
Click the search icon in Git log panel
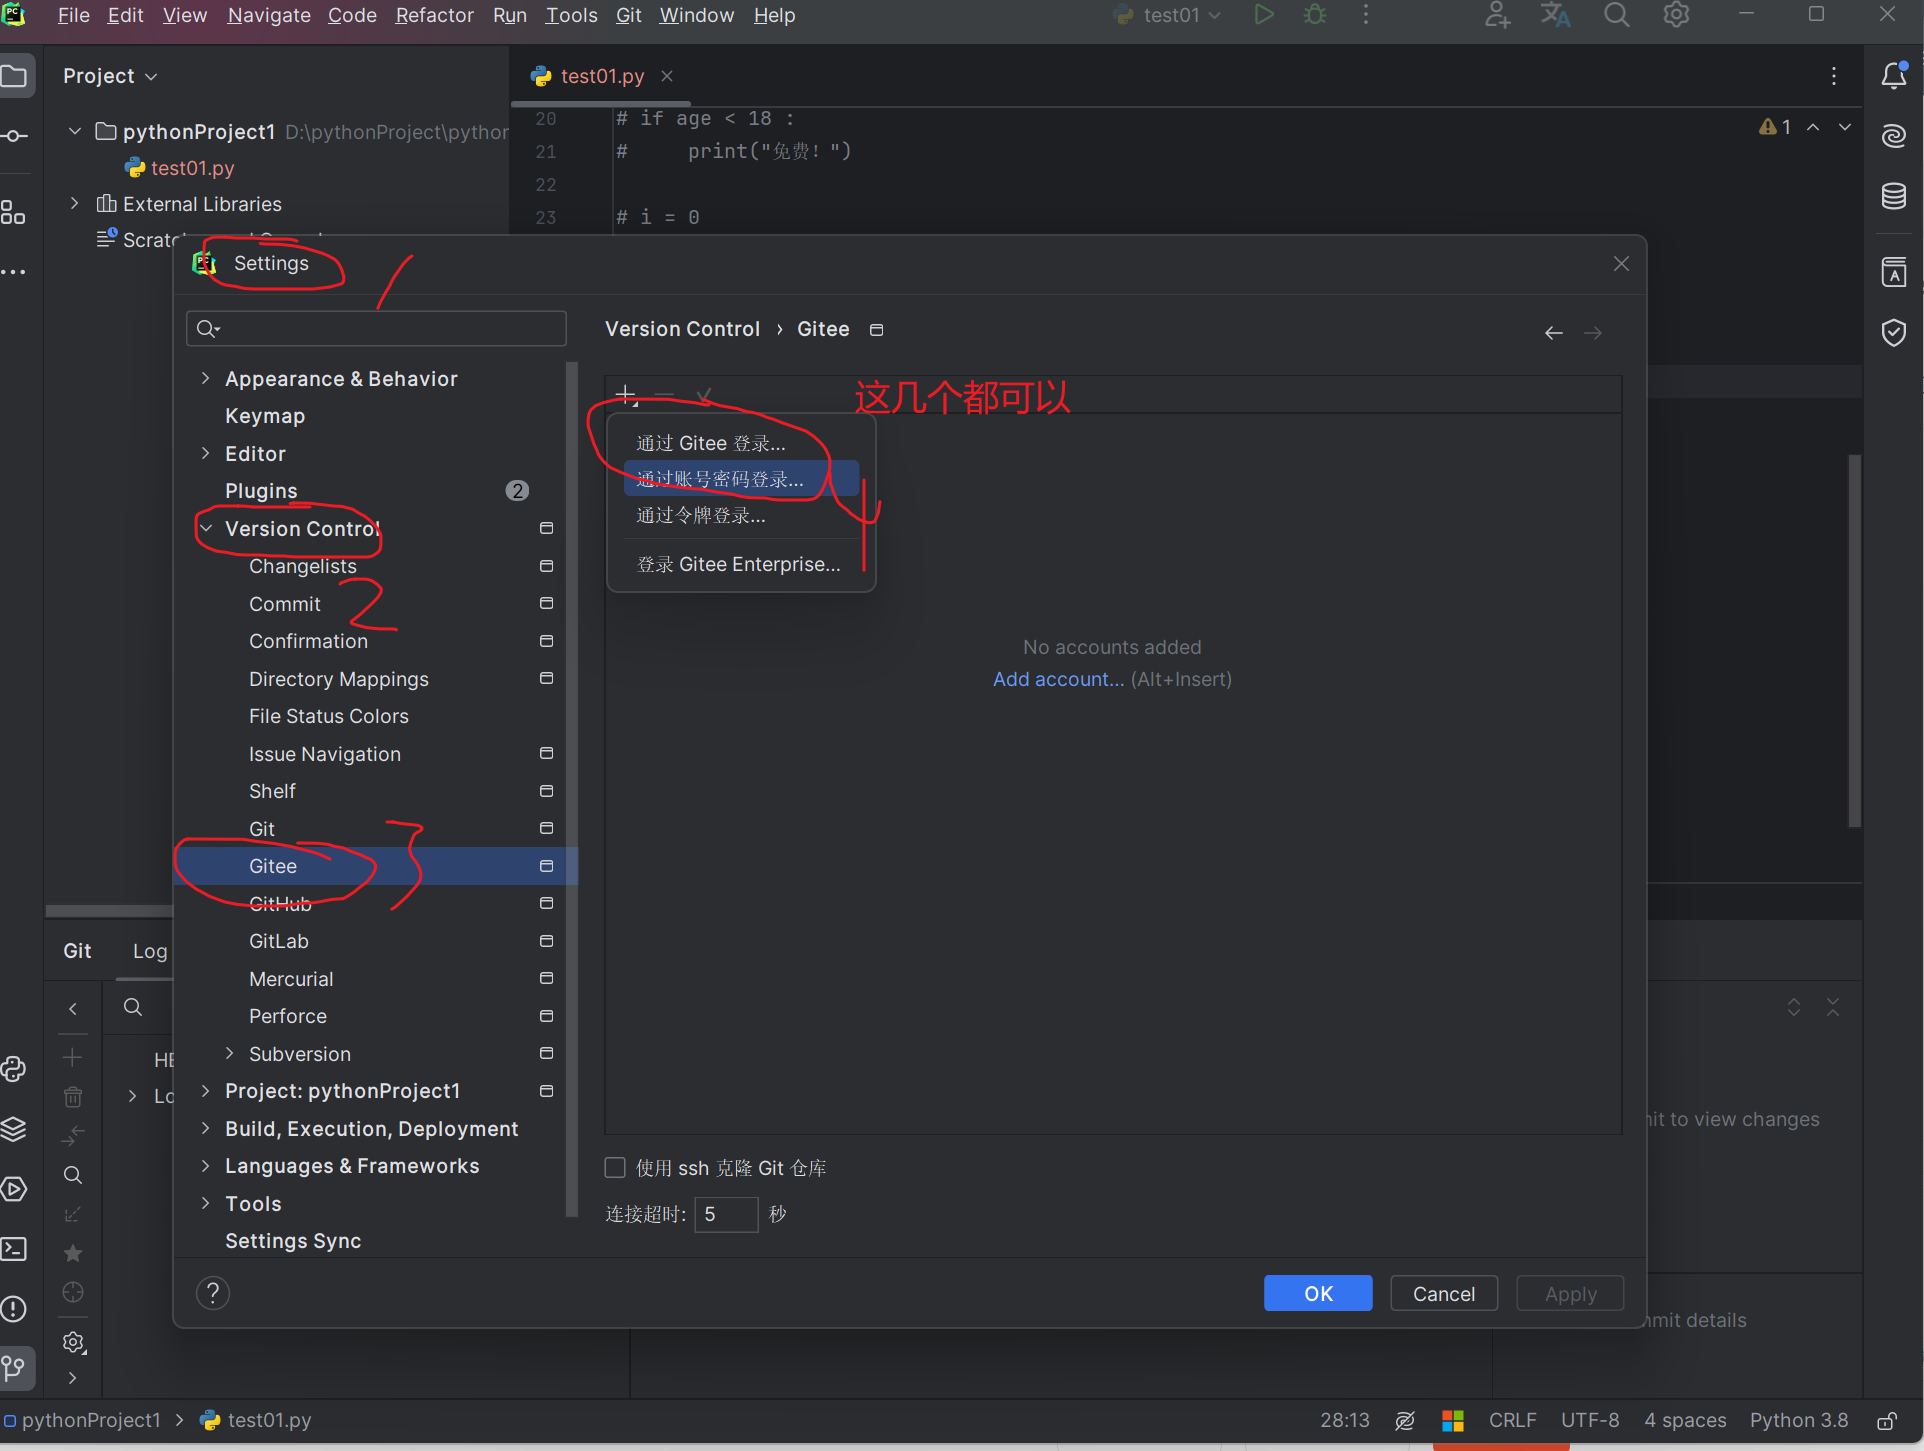tap(133, 1007)
